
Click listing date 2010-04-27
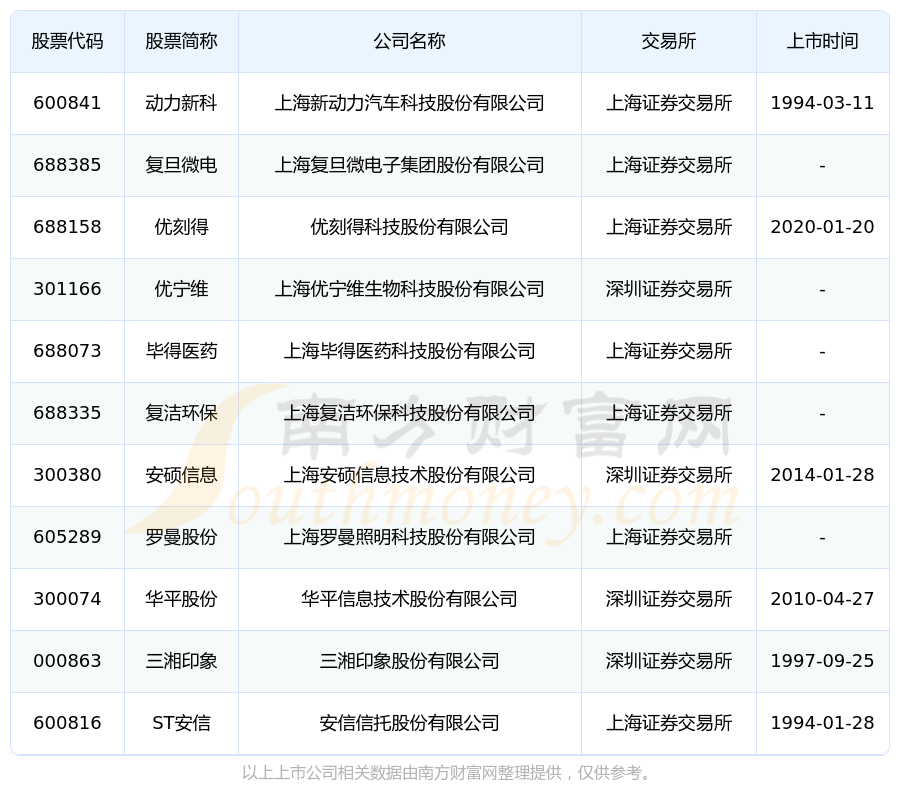tap(823, 599)
